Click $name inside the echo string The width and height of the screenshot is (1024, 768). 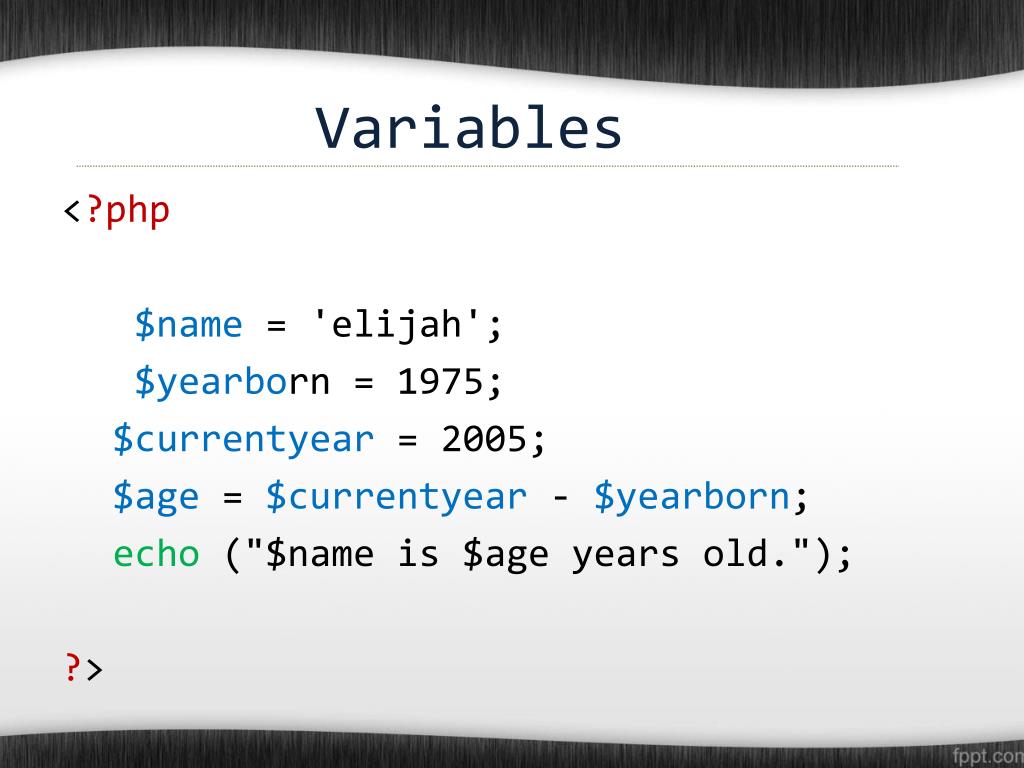coord(320,554)
